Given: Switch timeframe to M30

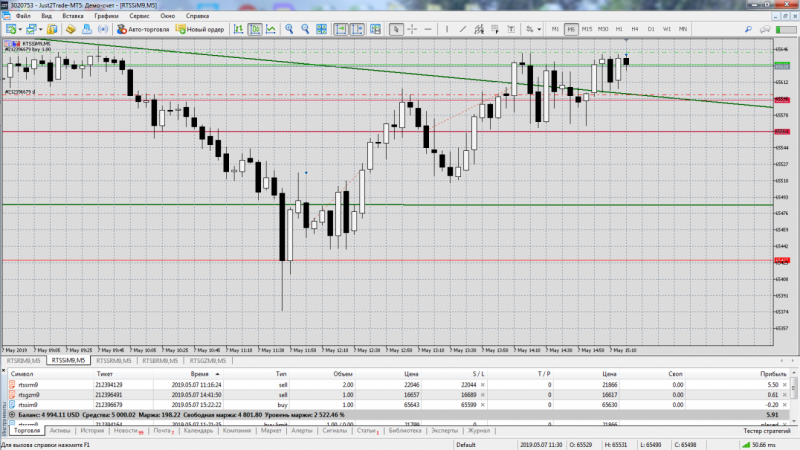Looking at the screenshot, I should pos(603,29).
